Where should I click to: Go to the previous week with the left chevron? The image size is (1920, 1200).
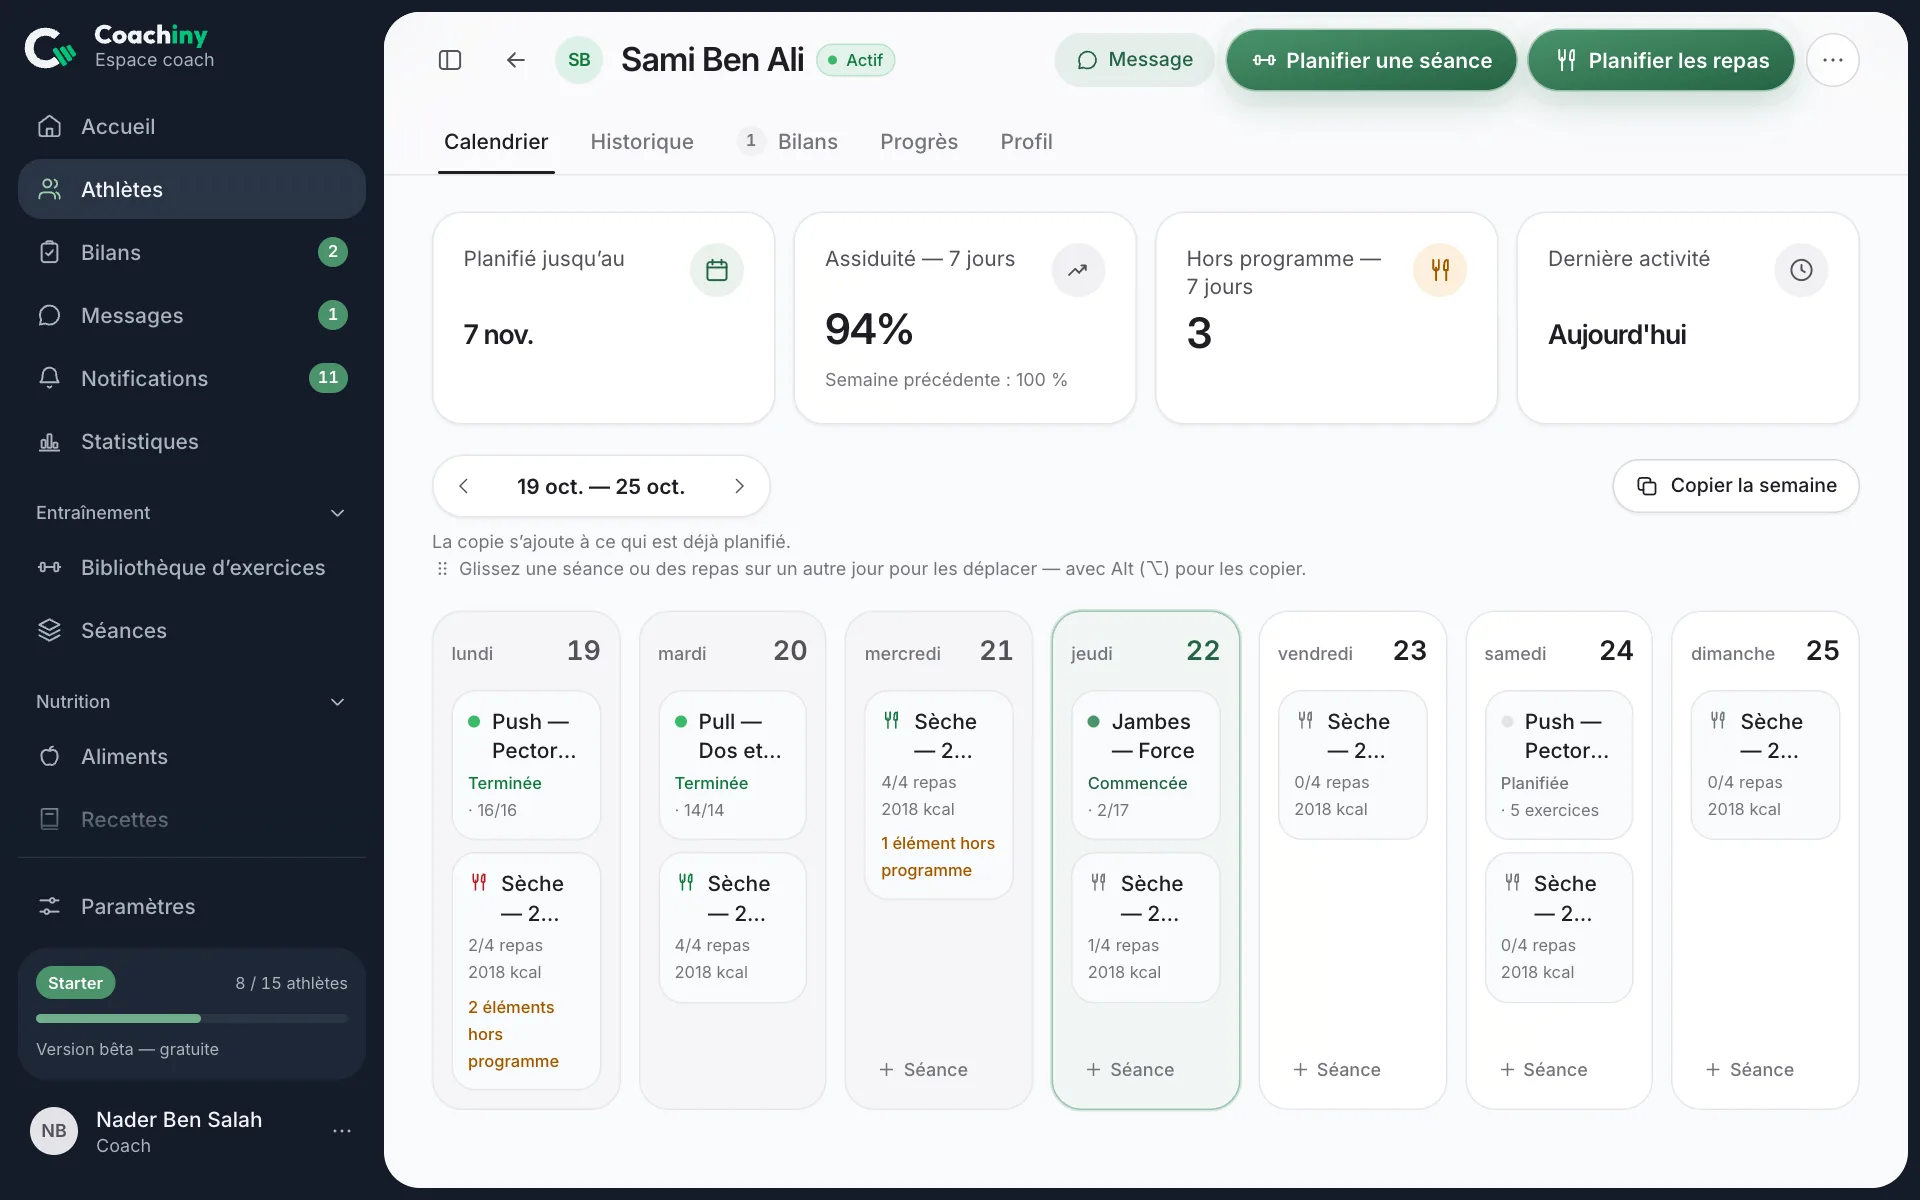click(463, 486)
